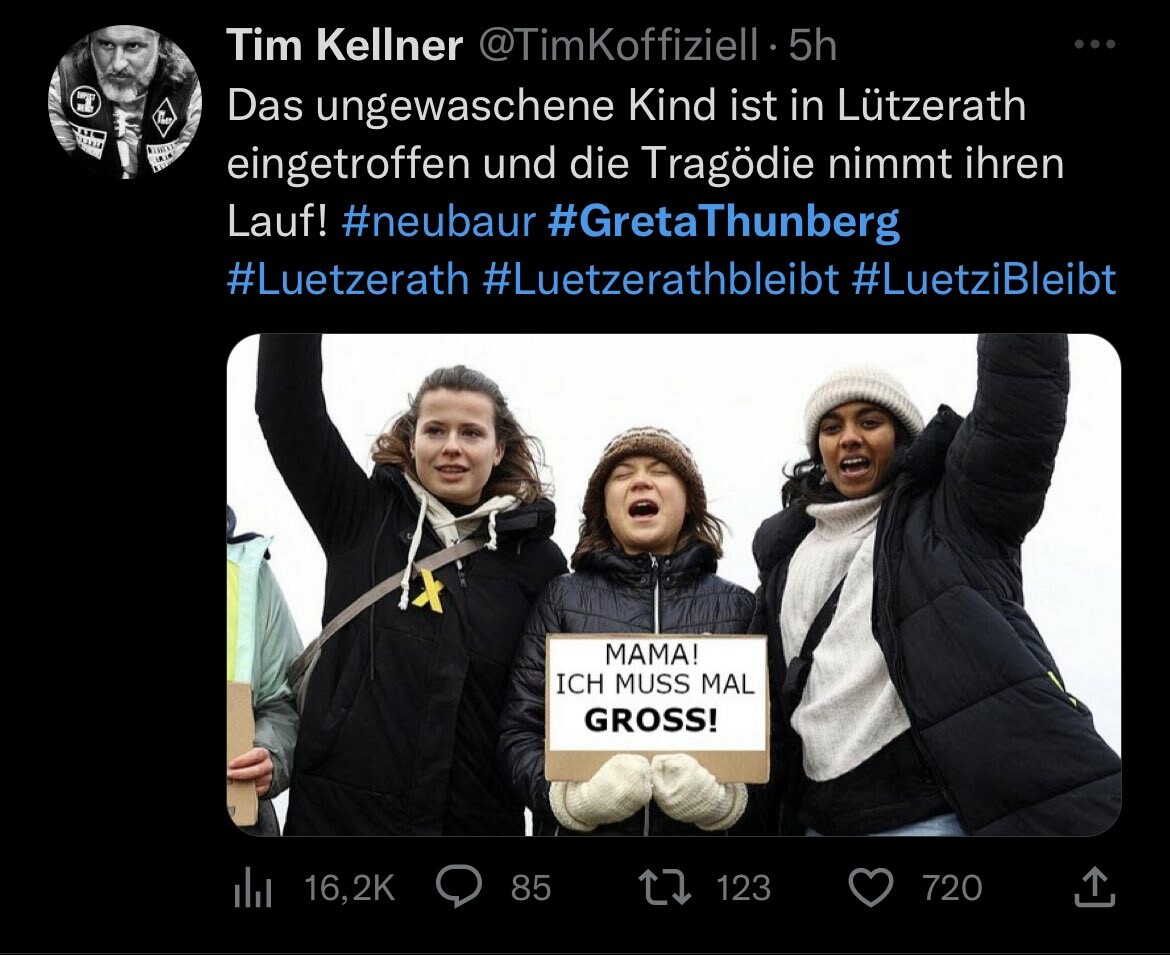1170x955 pixels.
Task: Click the 123 retweets count
Action: [743, 888]
